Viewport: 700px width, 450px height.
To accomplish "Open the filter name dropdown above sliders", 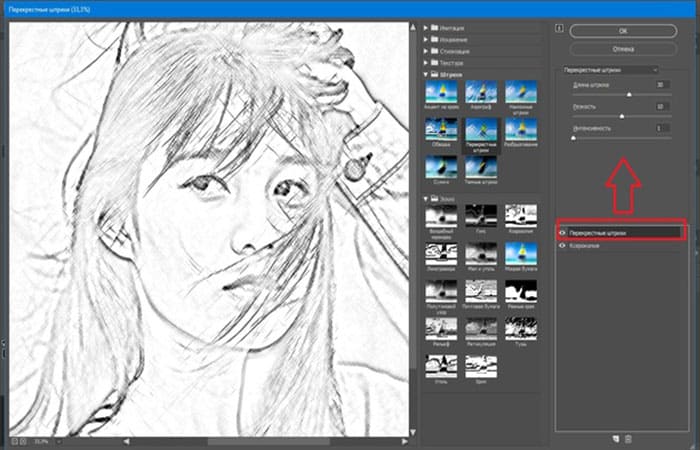I will 610,70.
